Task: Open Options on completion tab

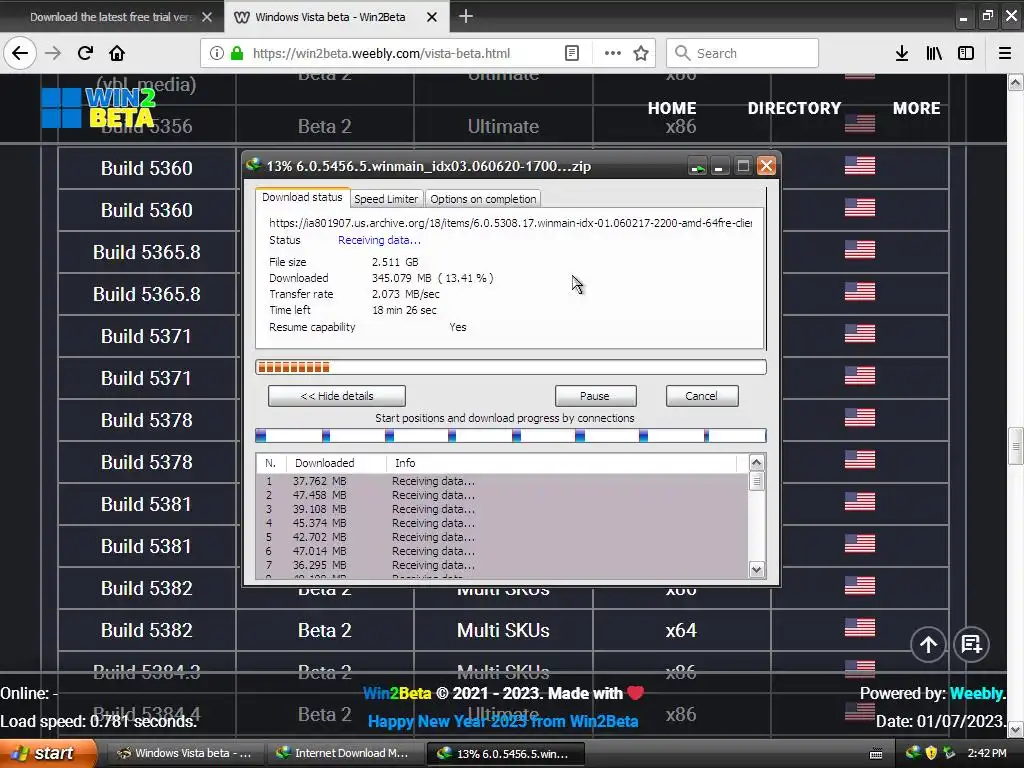Action: pos(483,199)
